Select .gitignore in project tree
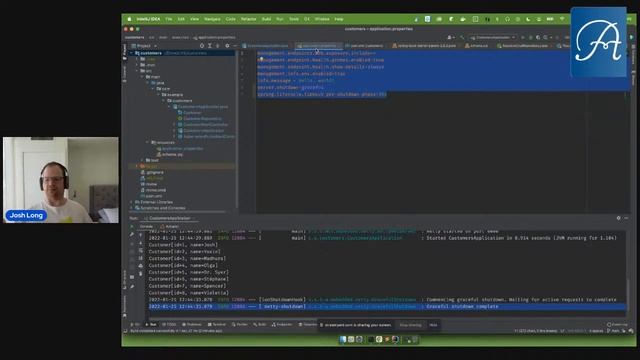 (x=152, y=172)
